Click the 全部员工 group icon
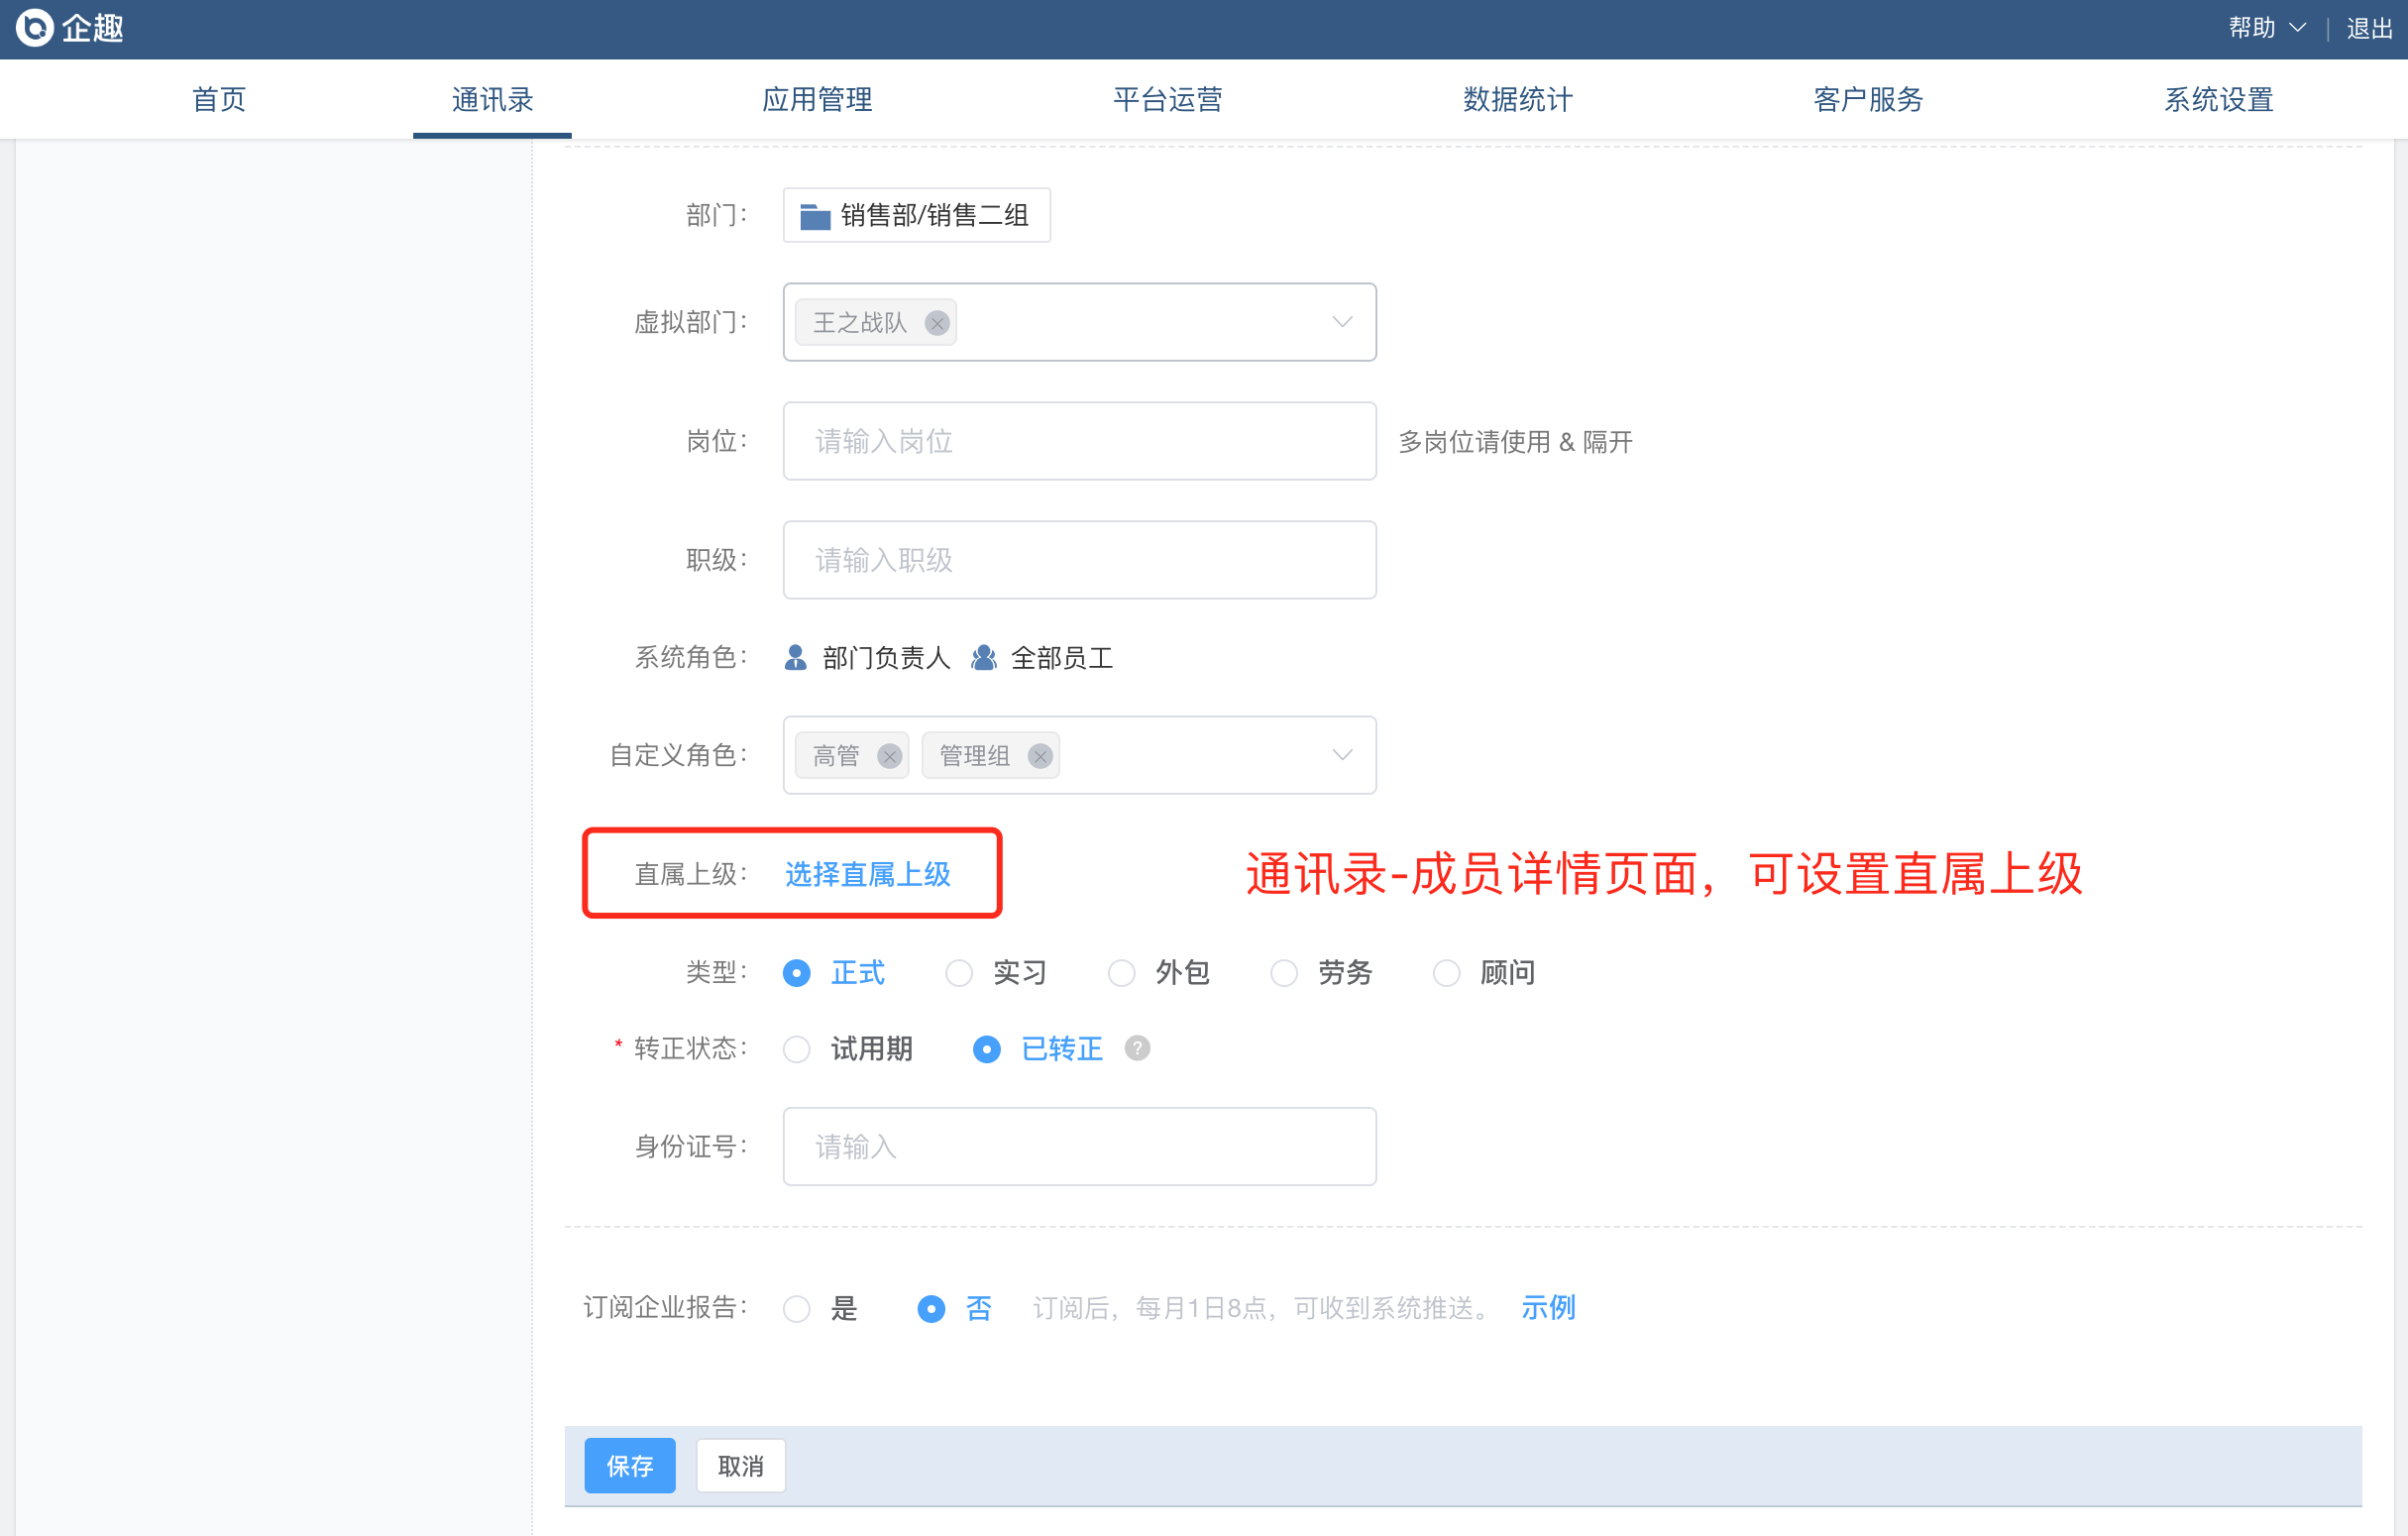 point(984,657)
